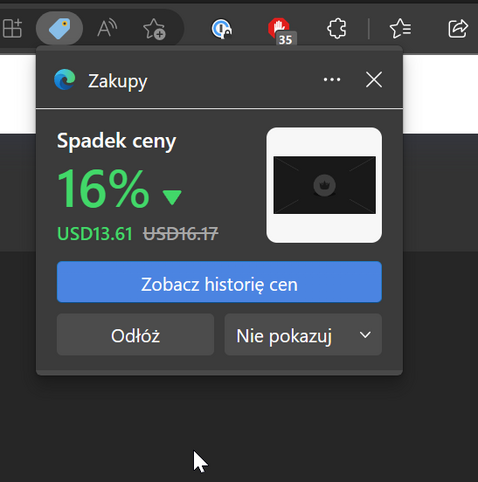Close the Zakupy shopping popup
The height and width of the screenshot is (482, 478).
pos(374,80)
